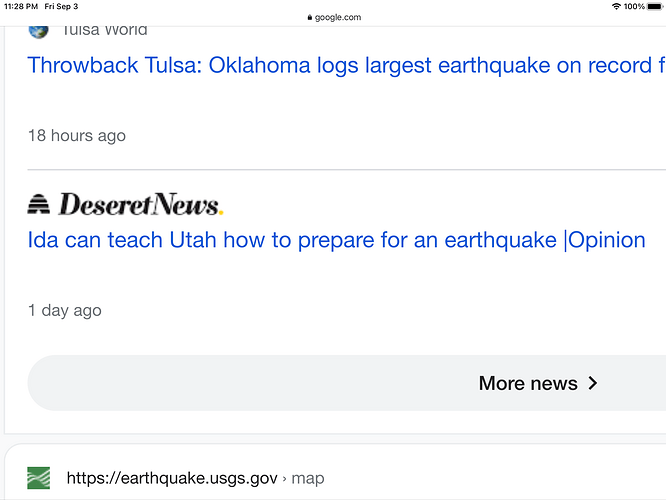Click the More news button
The width and height of the screenshot is (666, 500).
(x=347, y=383)
